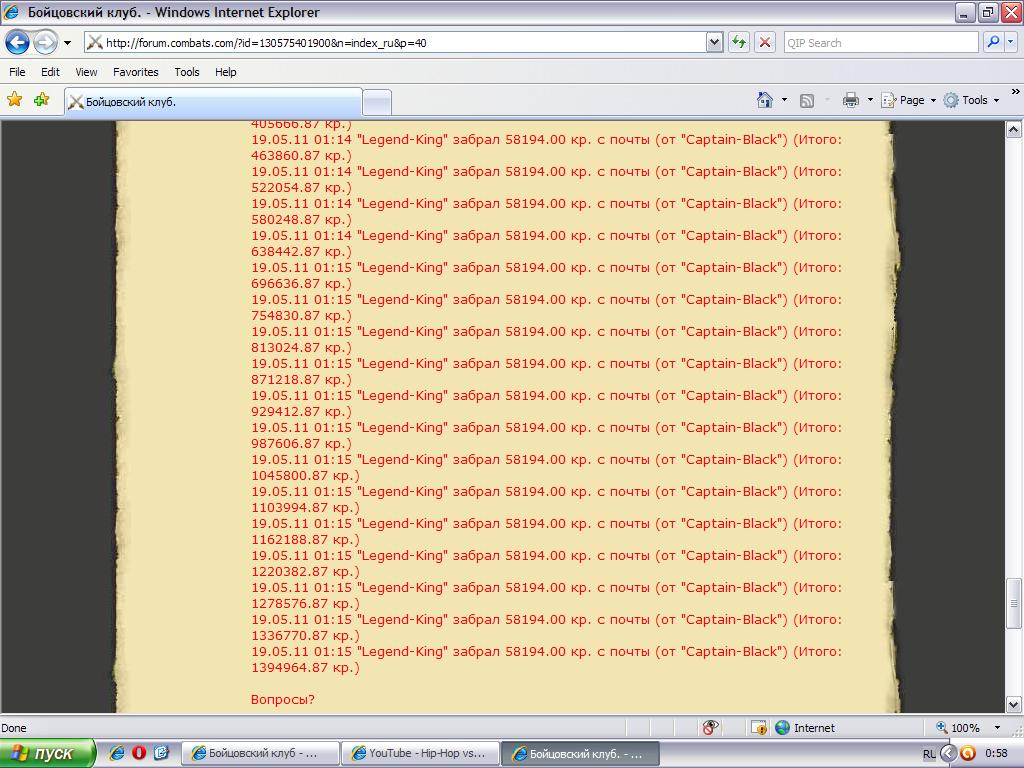Launch Opera from quick launch
Image resolution: width=1024 pixels, height=768 pixels.
[x=139, y=753]
